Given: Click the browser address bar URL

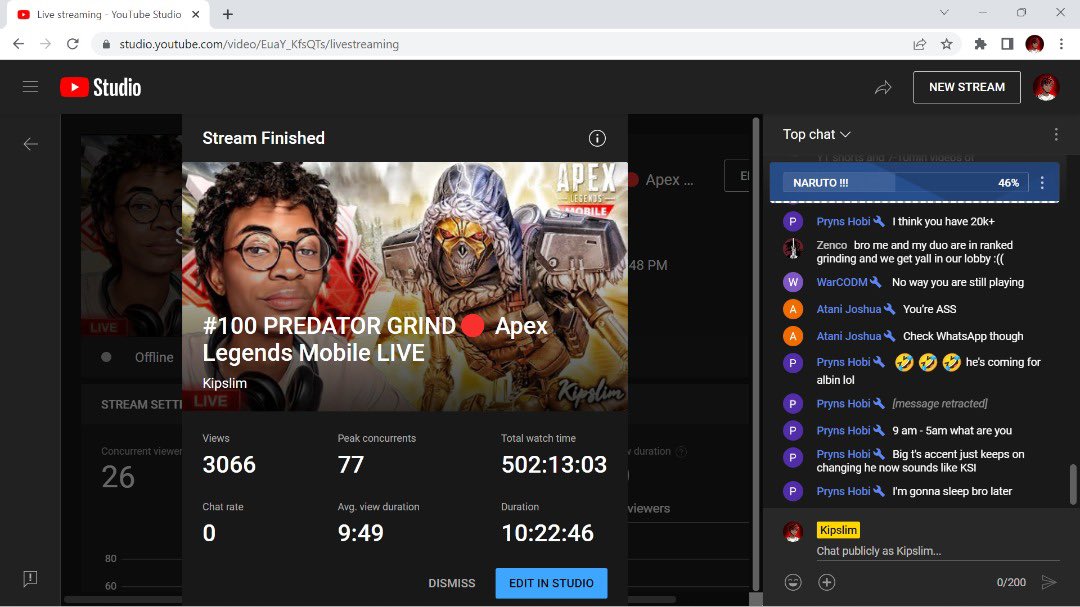Looking at the screenshot, I should [x=259, y=44].
